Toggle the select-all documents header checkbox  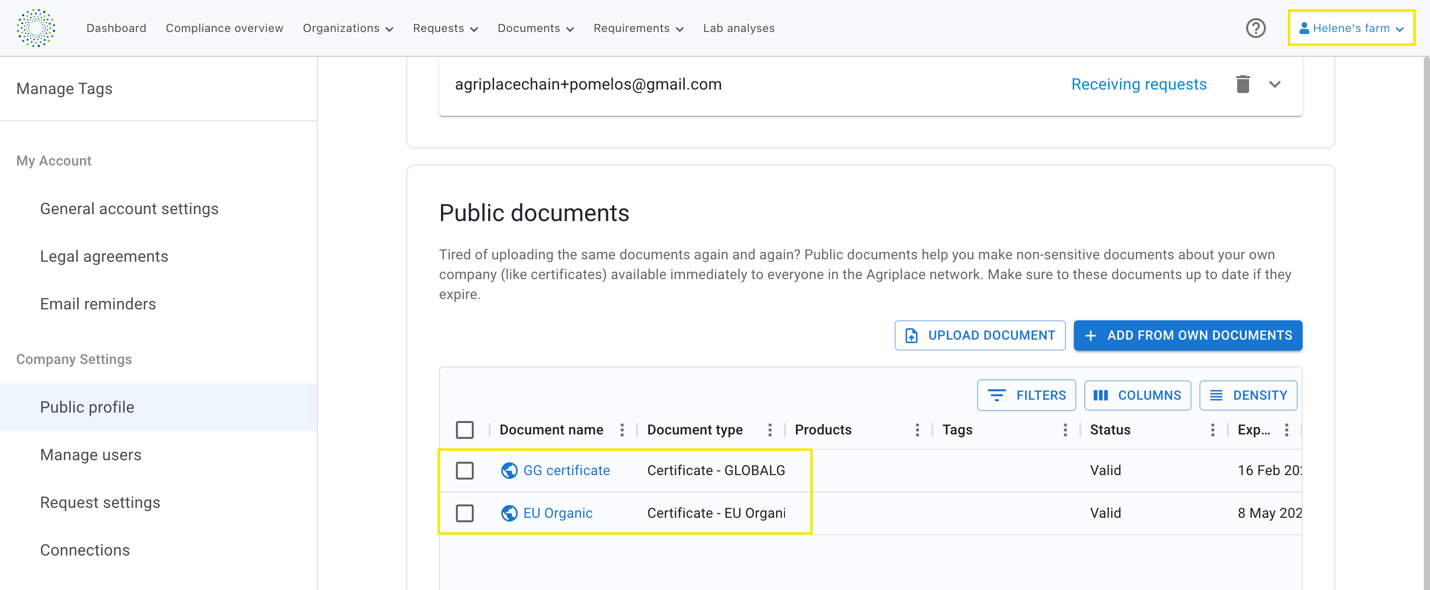coord(465,430)
